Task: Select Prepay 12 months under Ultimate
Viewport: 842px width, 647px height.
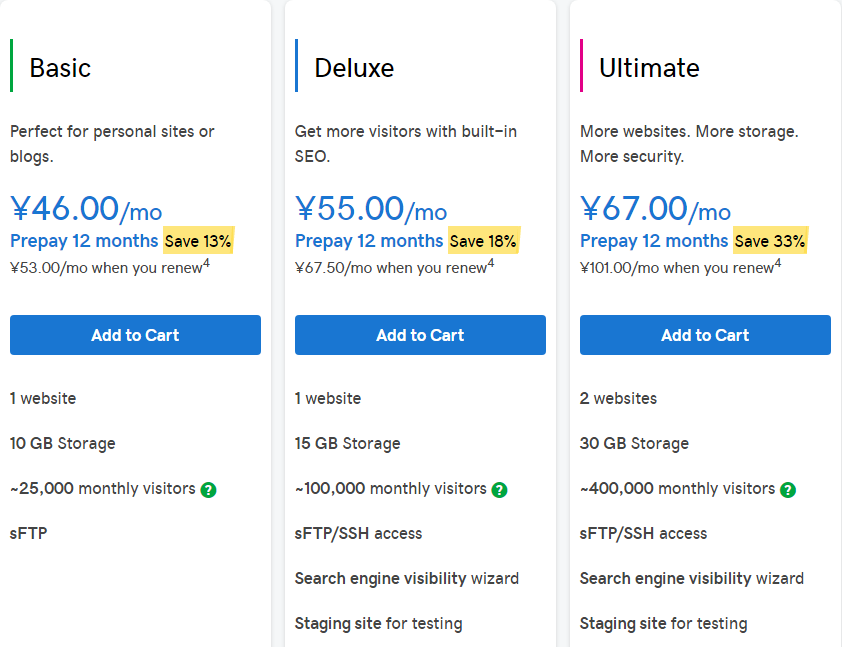Action: click(x=654, y=241)
